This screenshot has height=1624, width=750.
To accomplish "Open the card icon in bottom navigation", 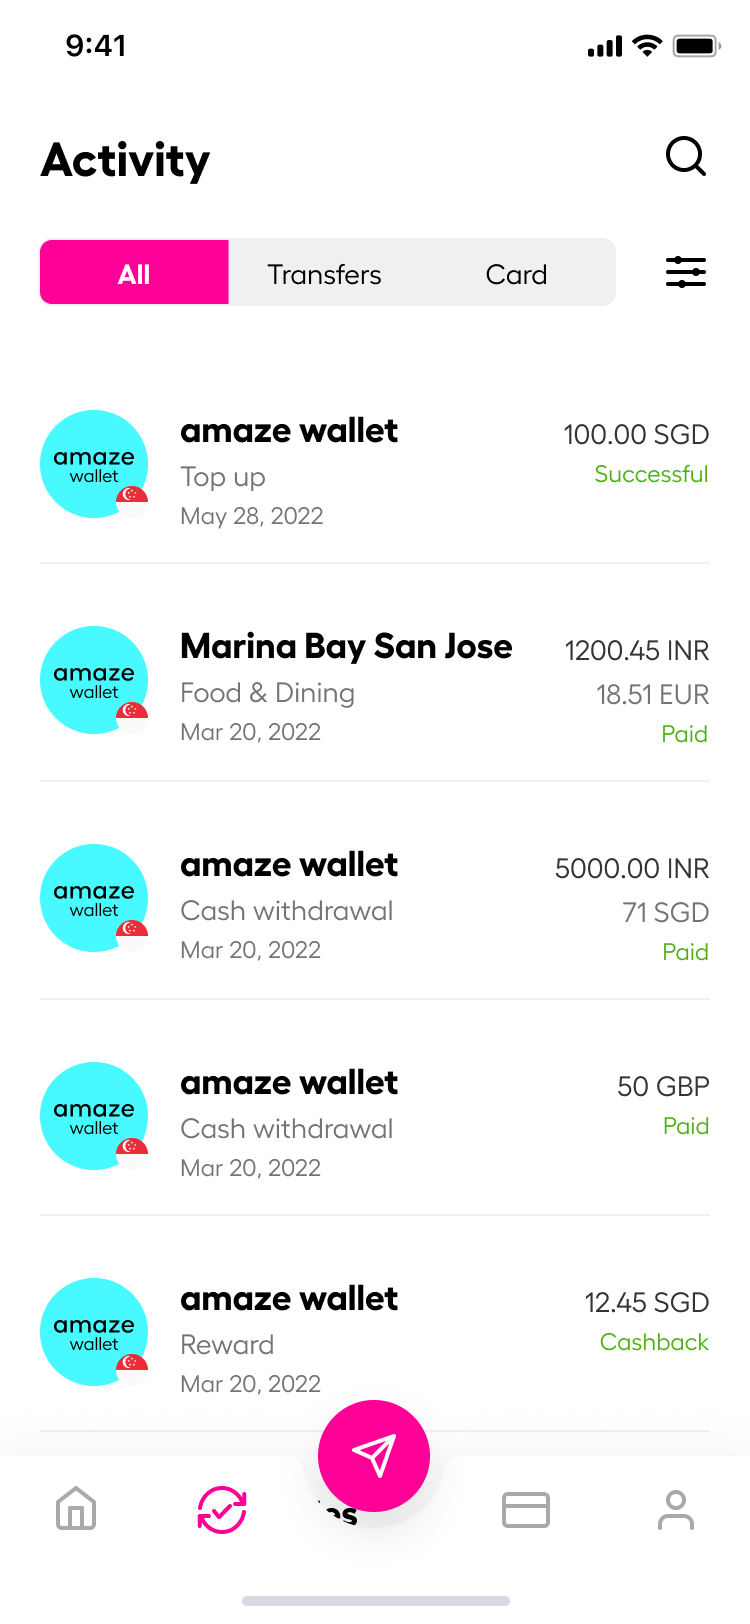I will point(525,1509).
